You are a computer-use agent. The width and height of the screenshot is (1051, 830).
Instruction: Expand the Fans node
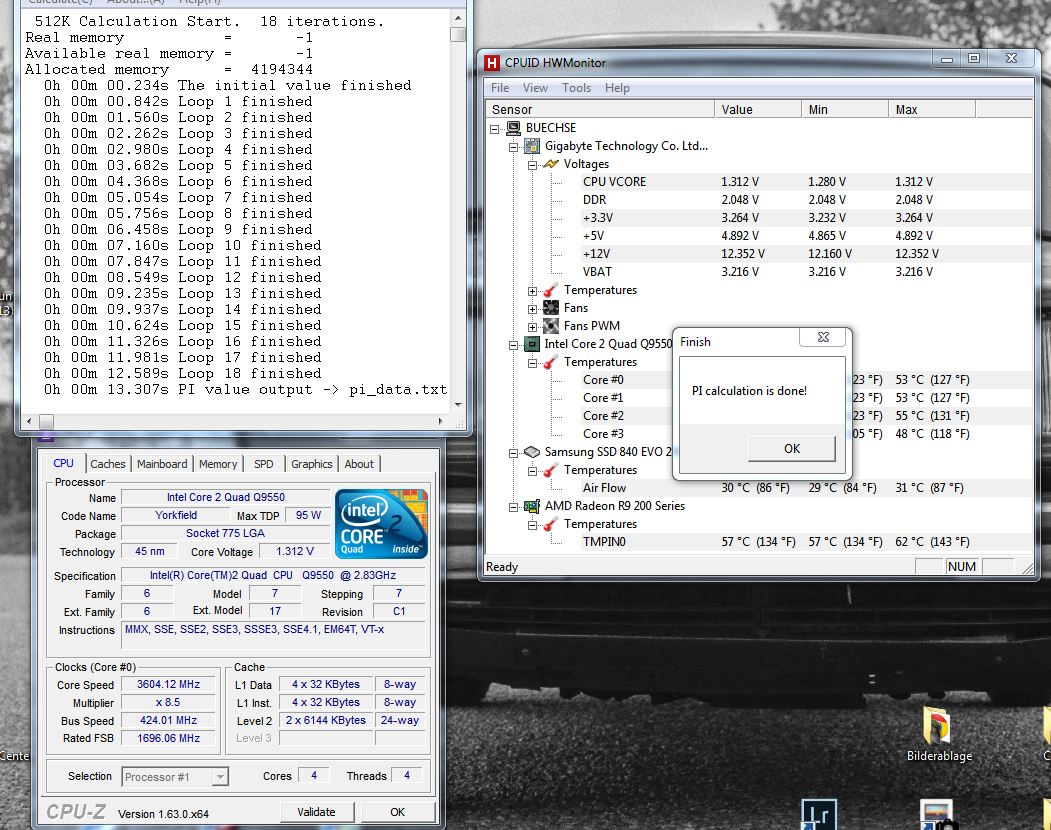pyautogui.click(x=532, y=309)
